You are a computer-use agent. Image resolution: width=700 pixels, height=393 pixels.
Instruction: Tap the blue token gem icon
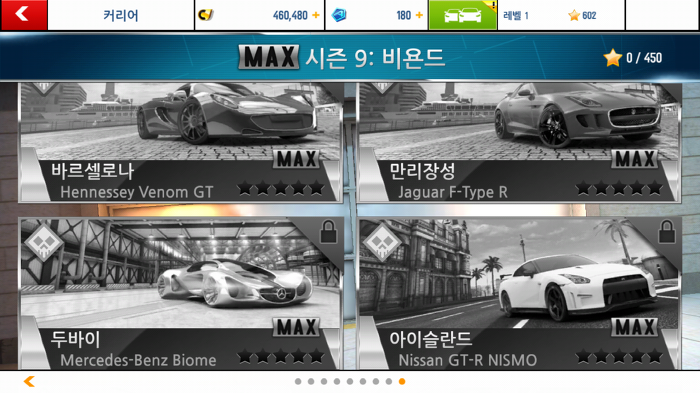(339, 15)
